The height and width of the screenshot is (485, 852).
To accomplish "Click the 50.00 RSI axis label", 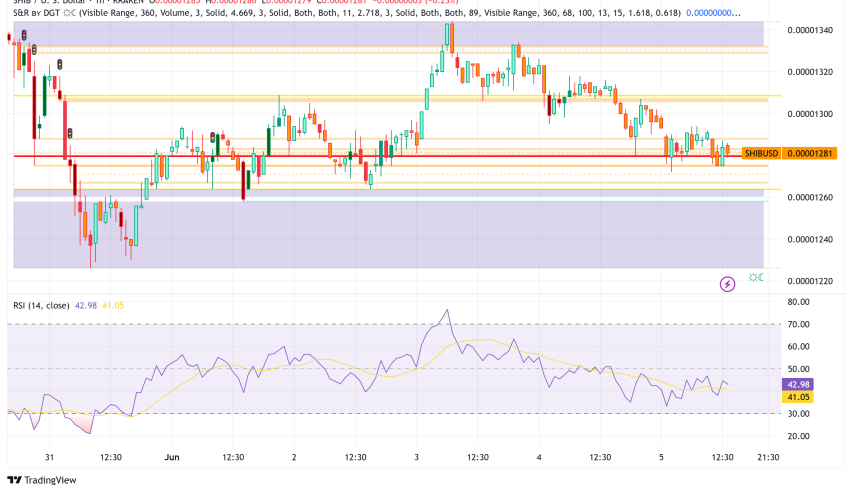I will [x=798, y=369].
